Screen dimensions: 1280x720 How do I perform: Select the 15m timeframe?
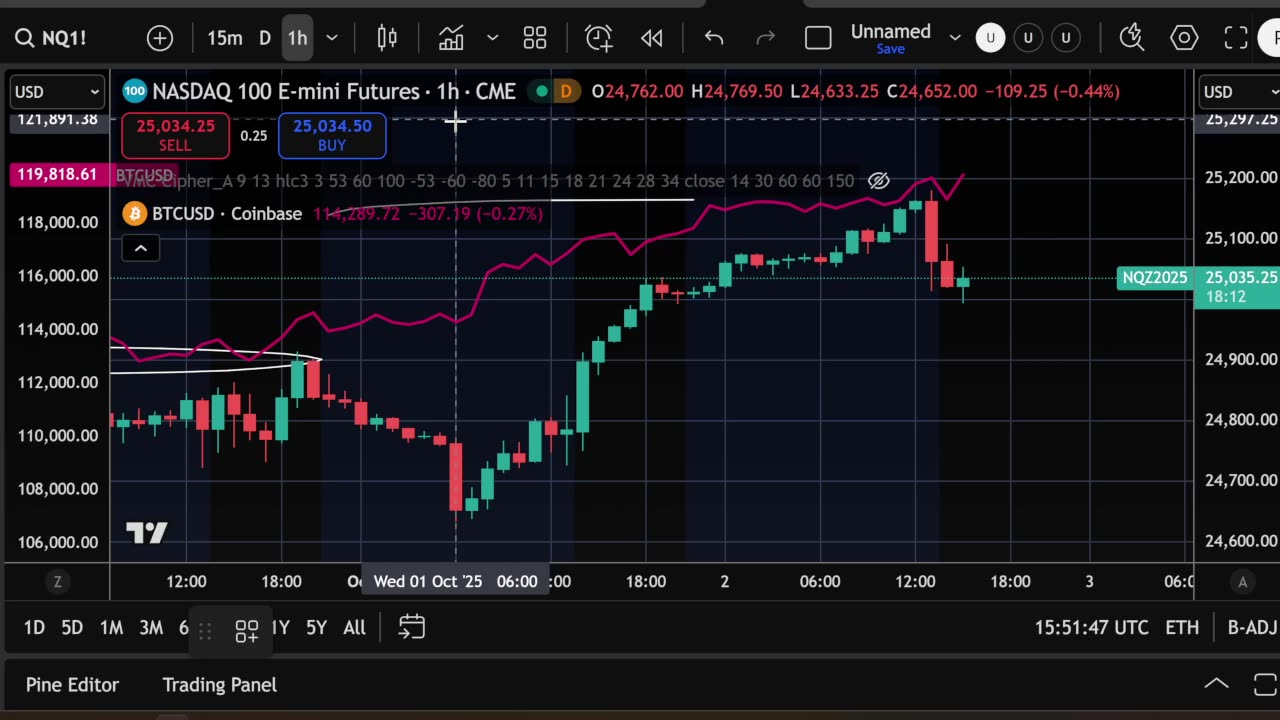225,38
